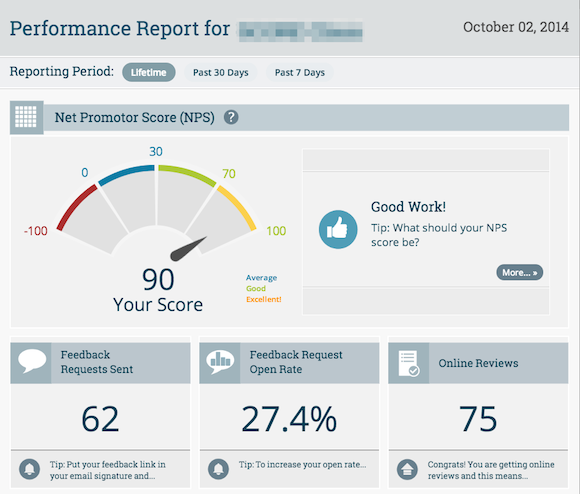Click the 'October 02, 2014' date
Screen dimensions: 580x494
[x=516, y=27]
